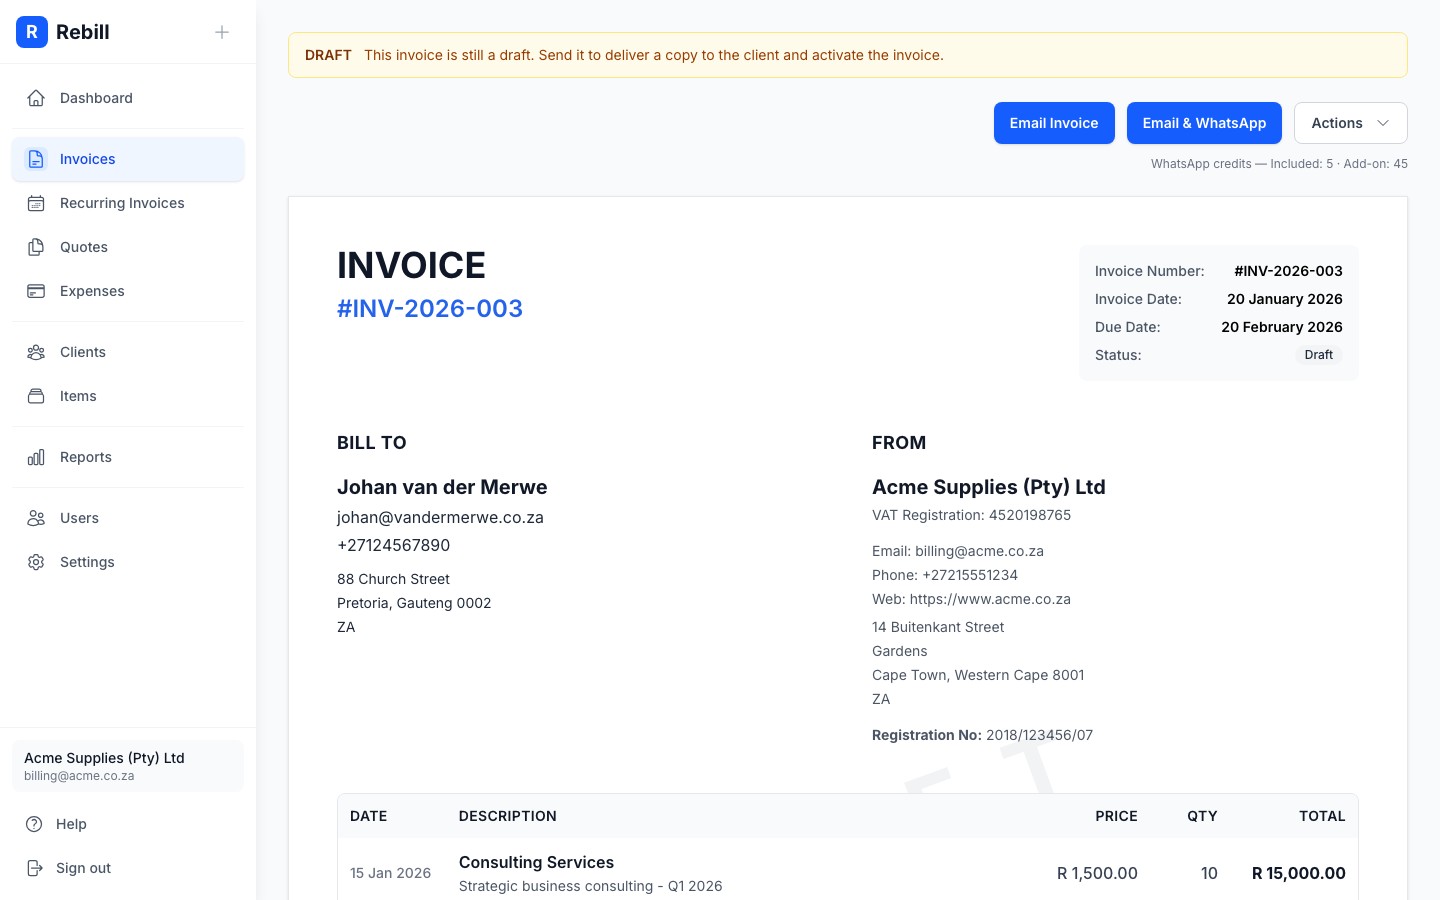Select Users from the sidebar

pos(79,518)
